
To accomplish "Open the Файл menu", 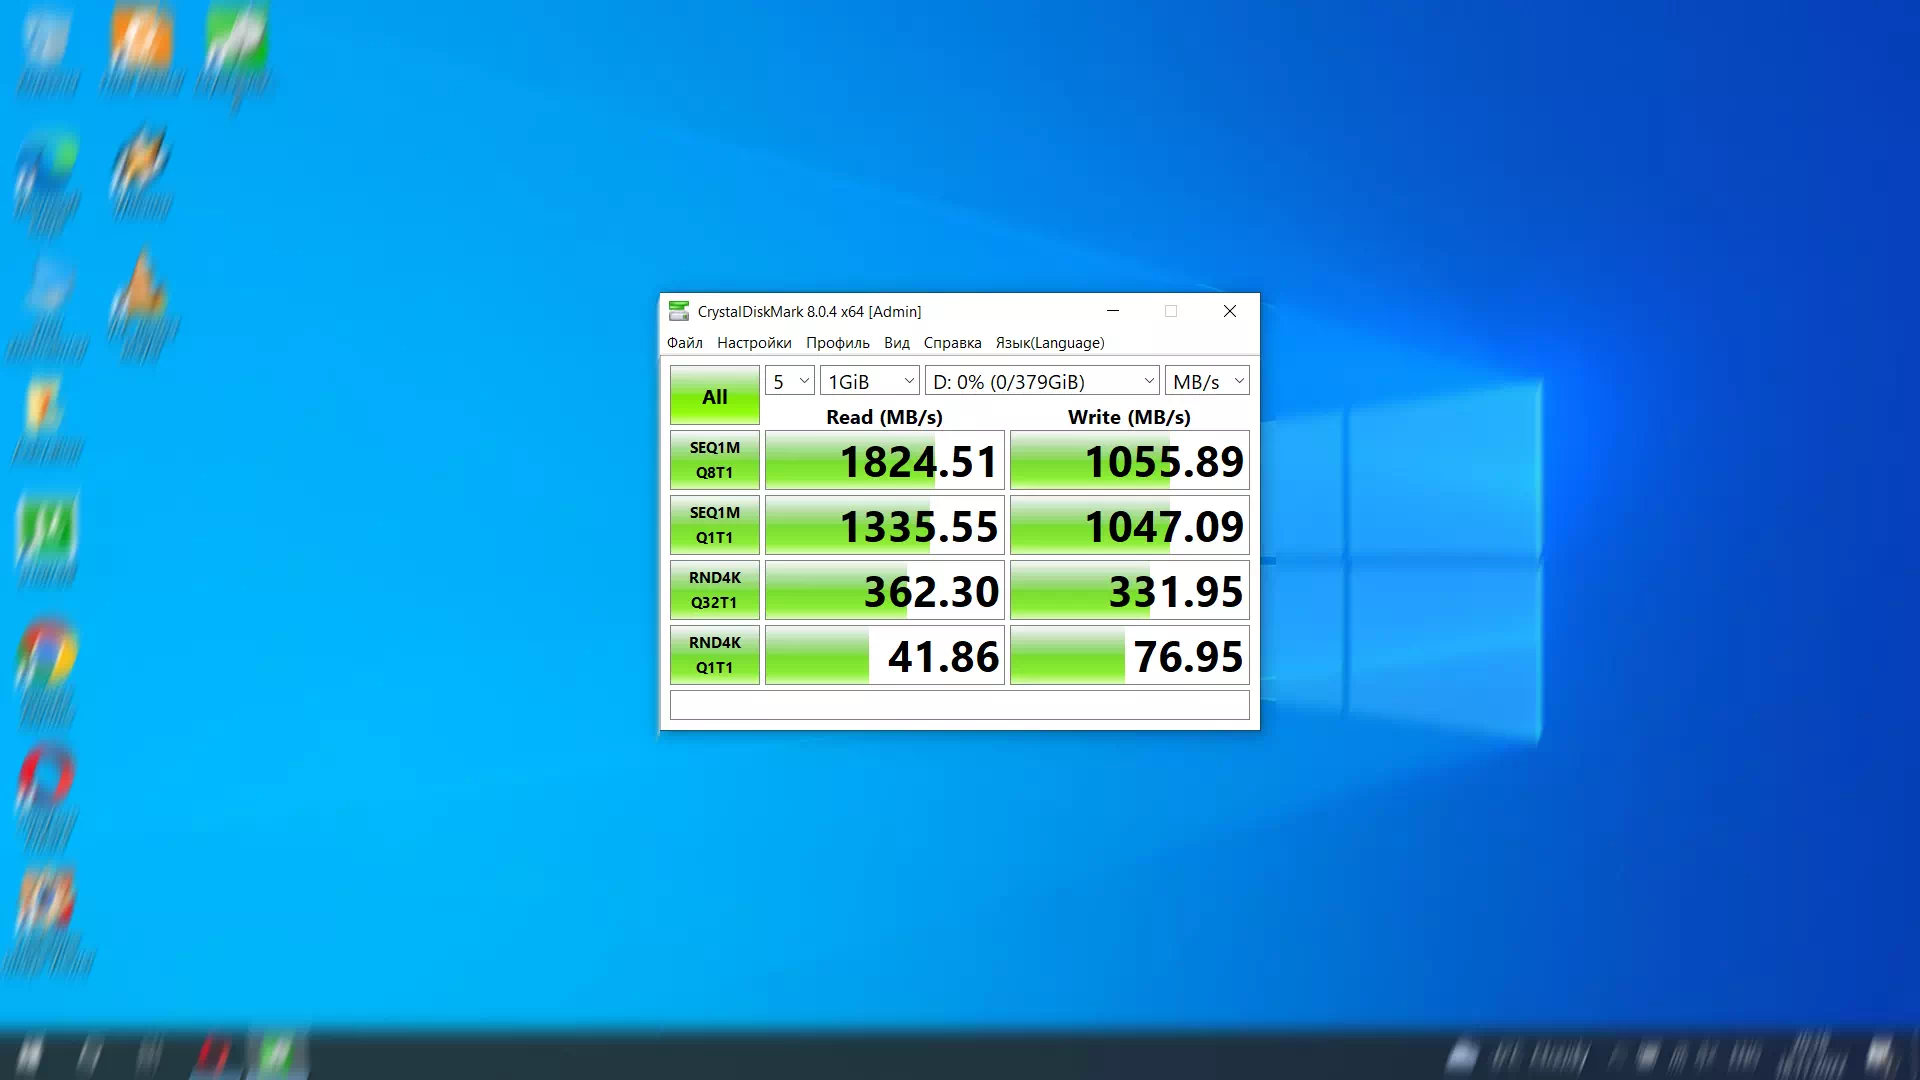I will (685, 343).
